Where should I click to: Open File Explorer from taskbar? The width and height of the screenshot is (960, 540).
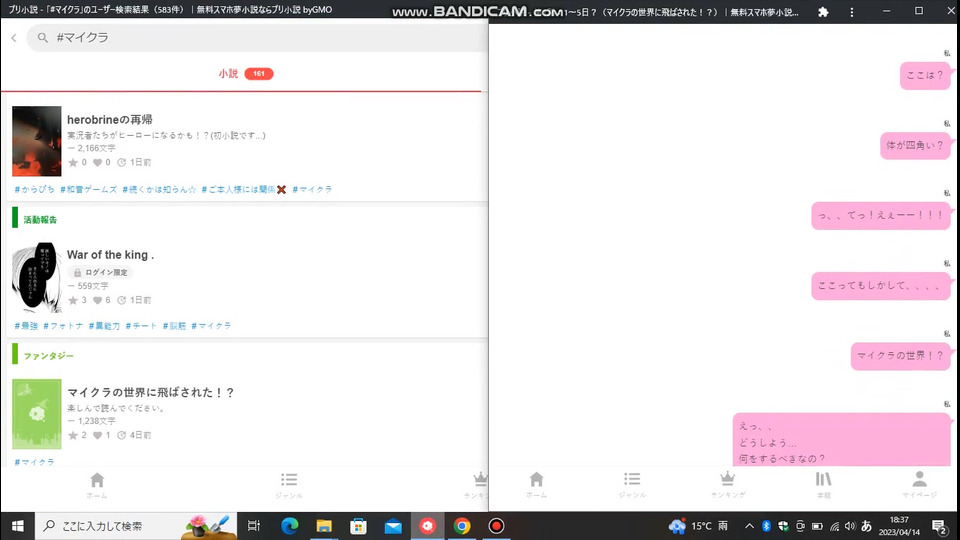pyautogui.click(x=324, y=526)
